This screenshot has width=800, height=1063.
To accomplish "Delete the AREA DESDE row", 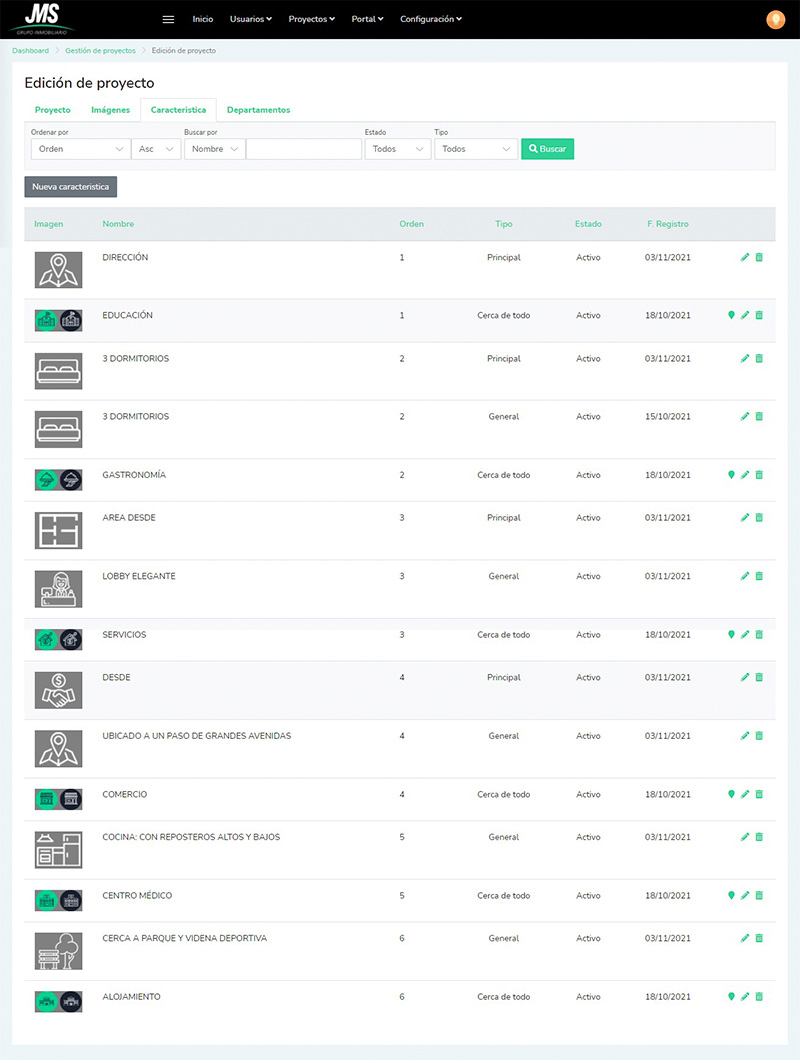I will click(x=759, y=518).
